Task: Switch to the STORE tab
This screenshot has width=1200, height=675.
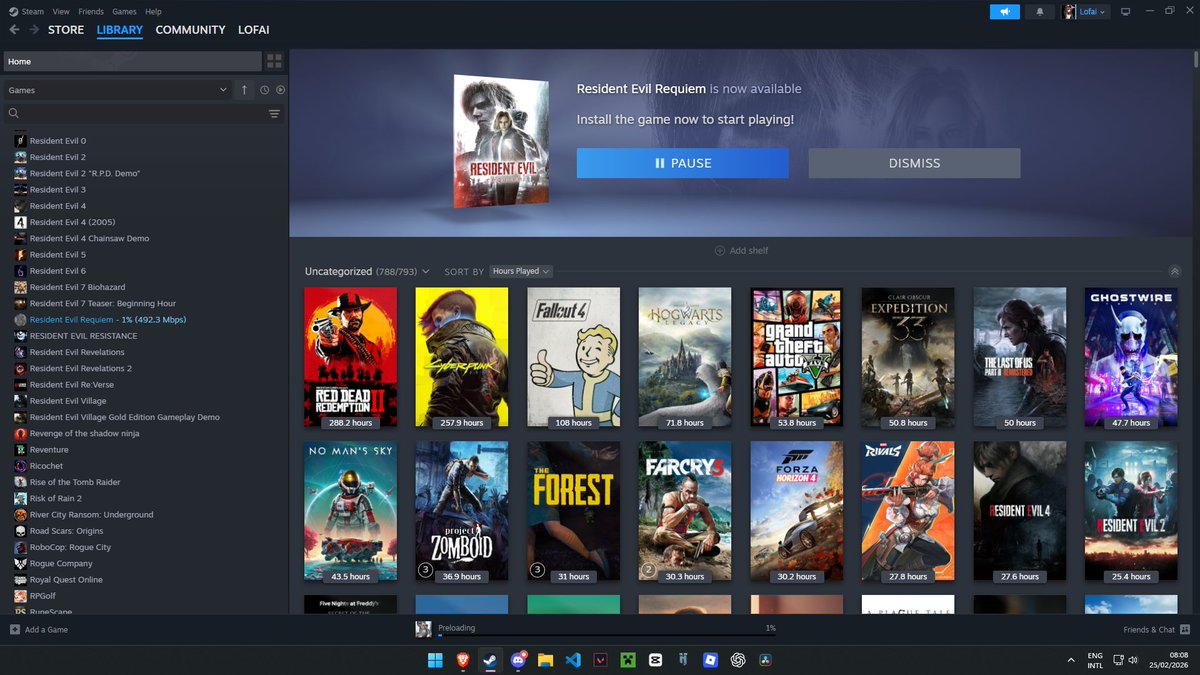Action: (66, 30)
